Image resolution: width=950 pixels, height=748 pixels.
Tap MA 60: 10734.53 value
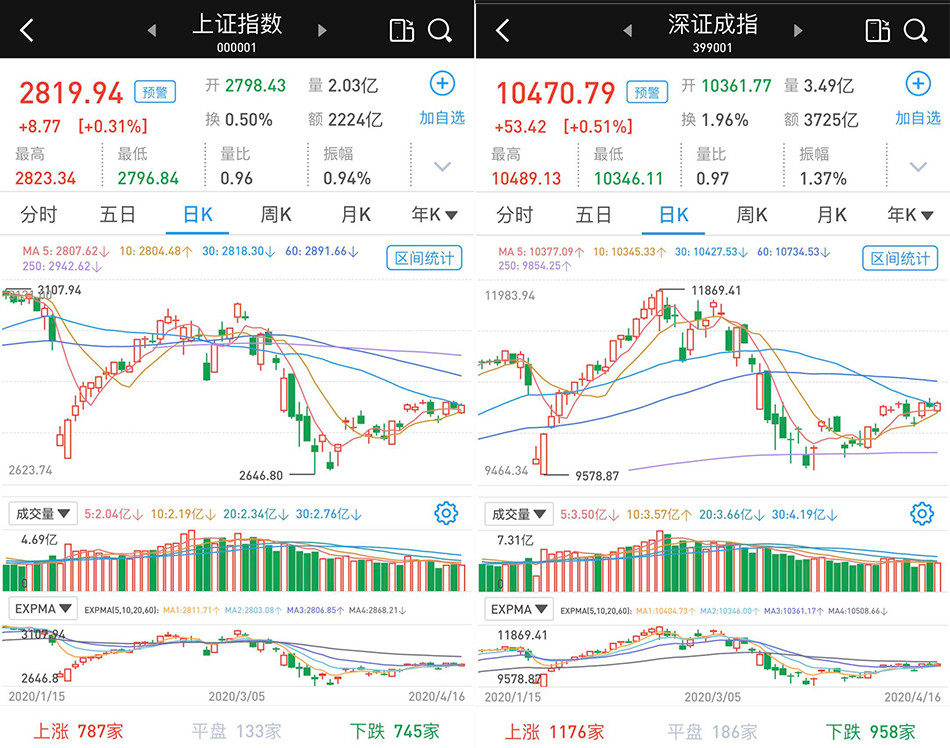point(793,251)
